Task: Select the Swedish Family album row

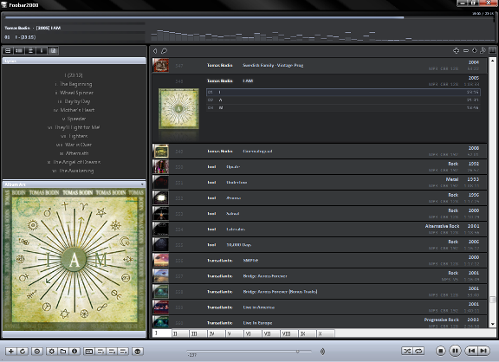Action: (x=319, y=65)
